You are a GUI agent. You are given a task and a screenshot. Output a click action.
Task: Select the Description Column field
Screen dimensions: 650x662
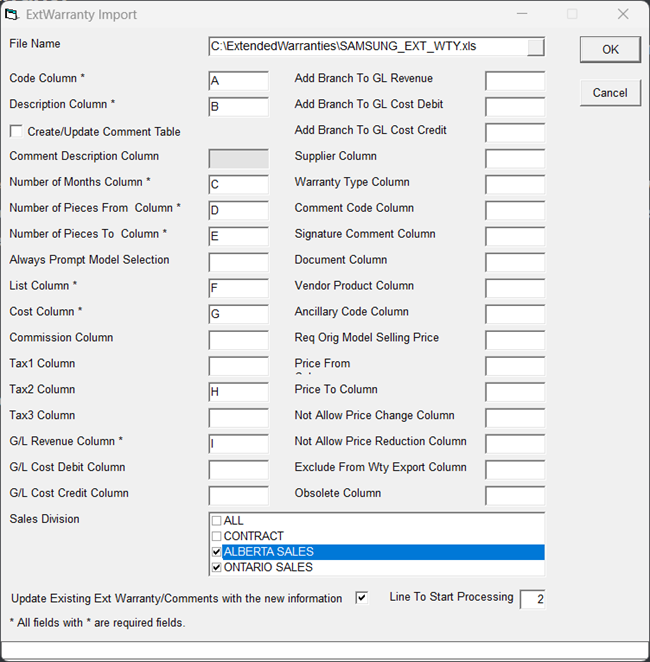pyautogui.click(x=238, y=106)
